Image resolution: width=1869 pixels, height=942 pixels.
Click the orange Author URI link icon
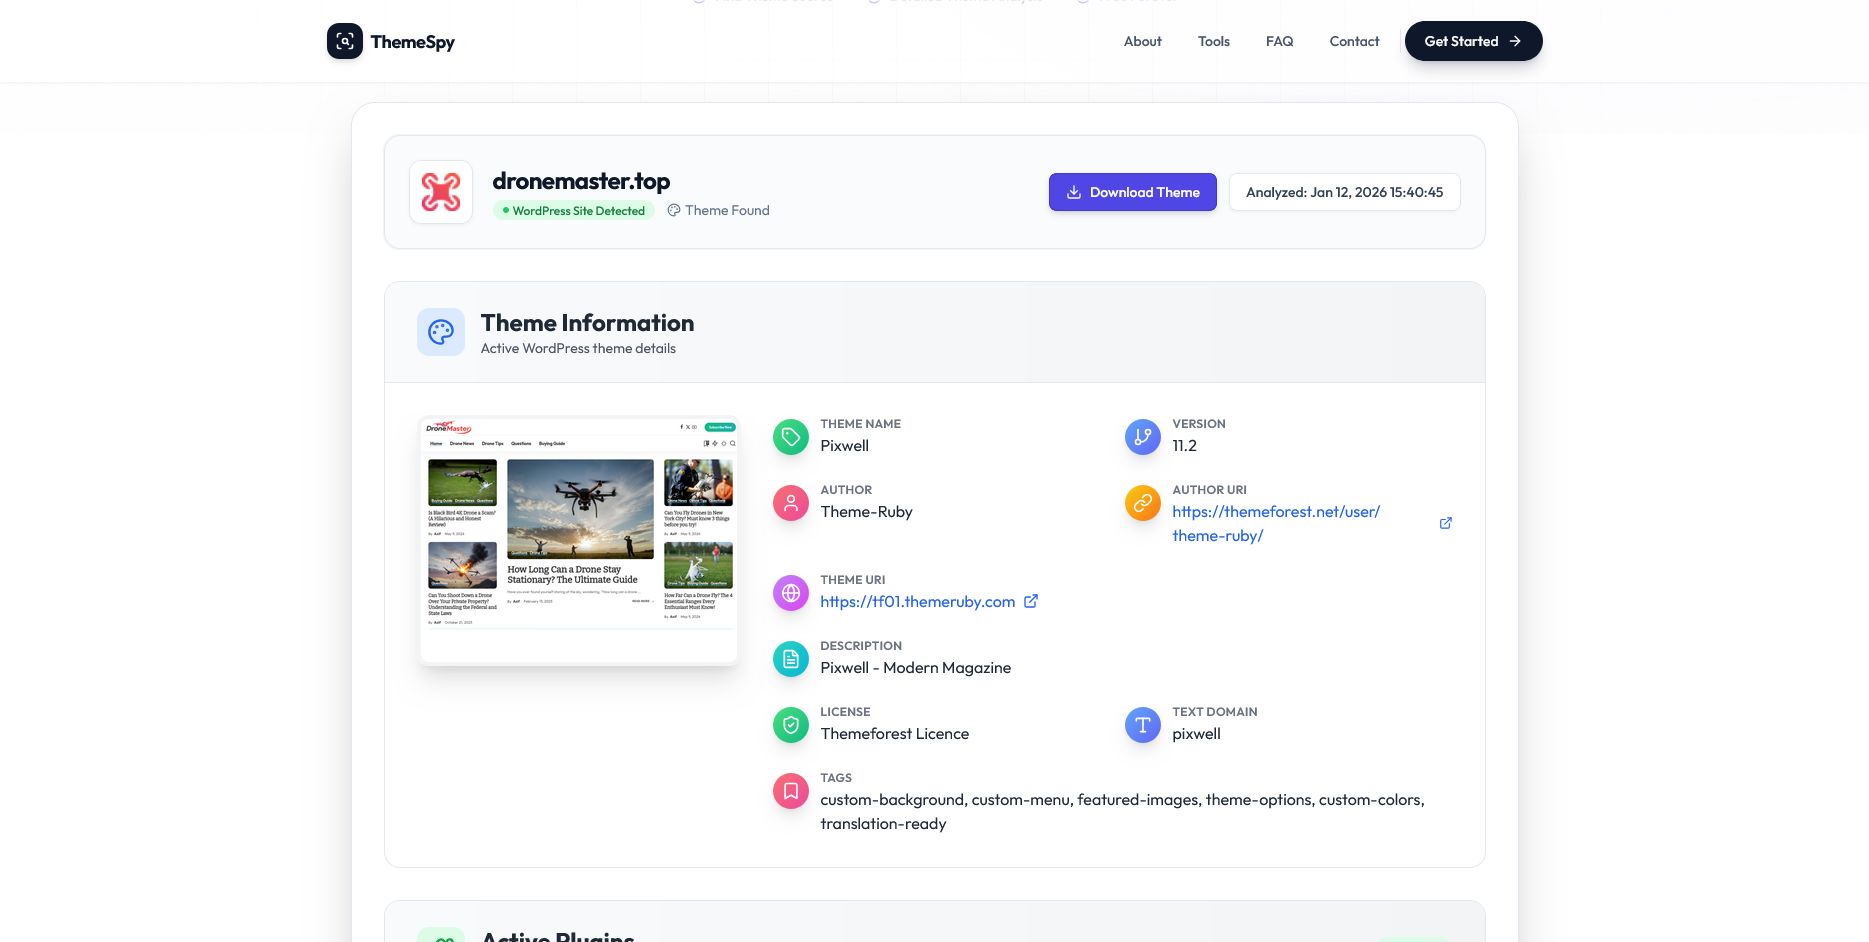[x=1143, y=503]
